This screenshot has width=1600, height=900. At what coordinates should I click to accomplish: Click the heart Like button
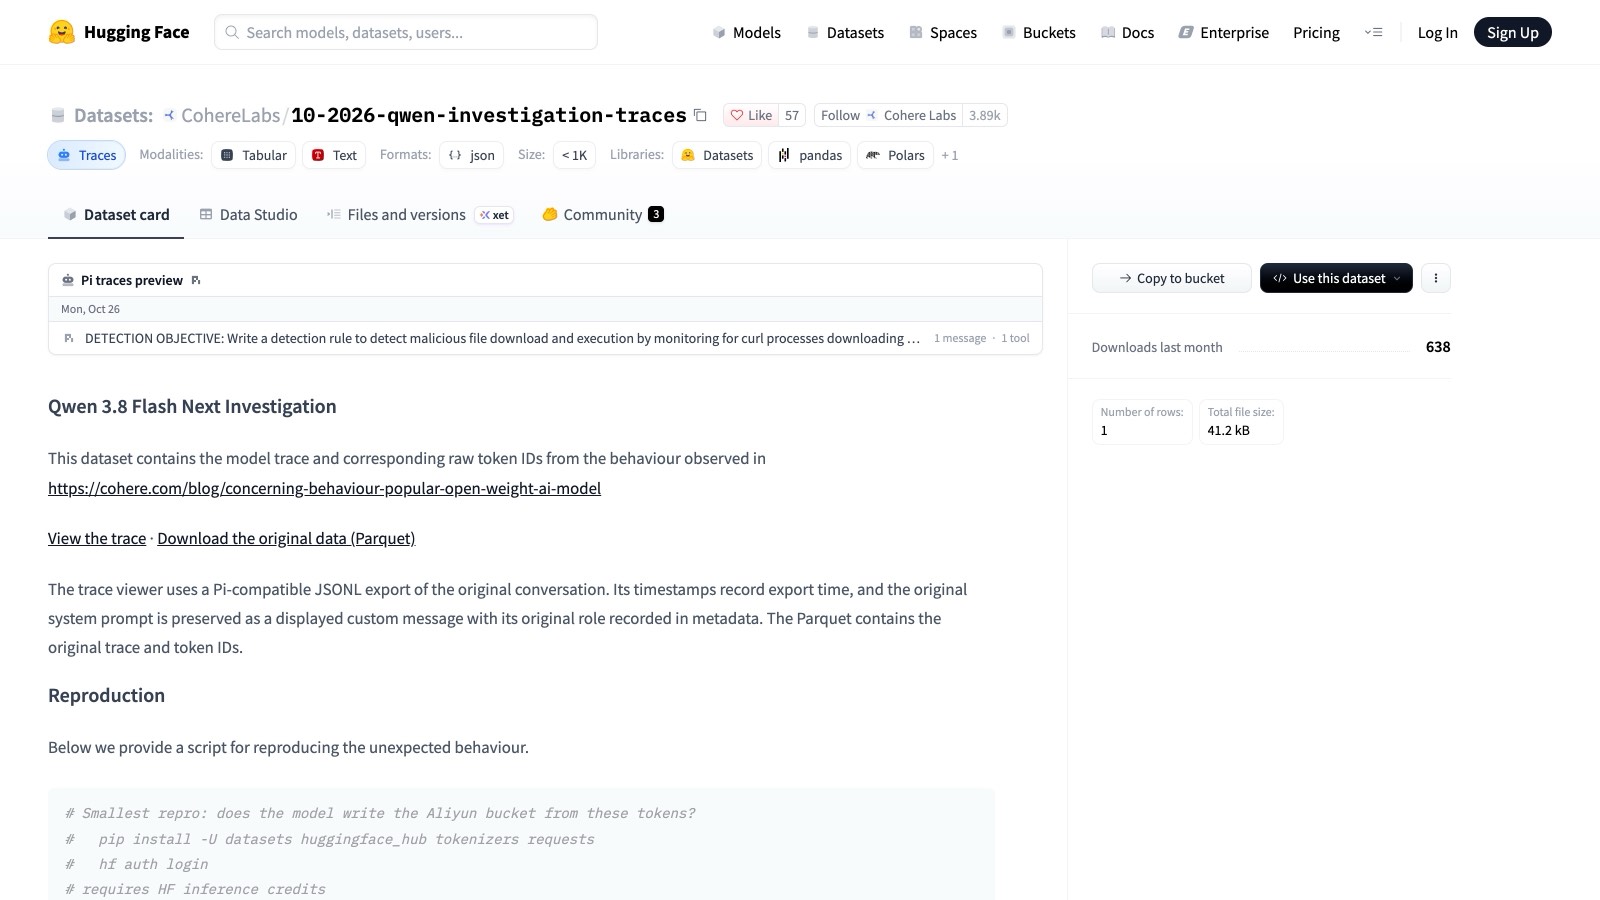(x=751, y=115)
